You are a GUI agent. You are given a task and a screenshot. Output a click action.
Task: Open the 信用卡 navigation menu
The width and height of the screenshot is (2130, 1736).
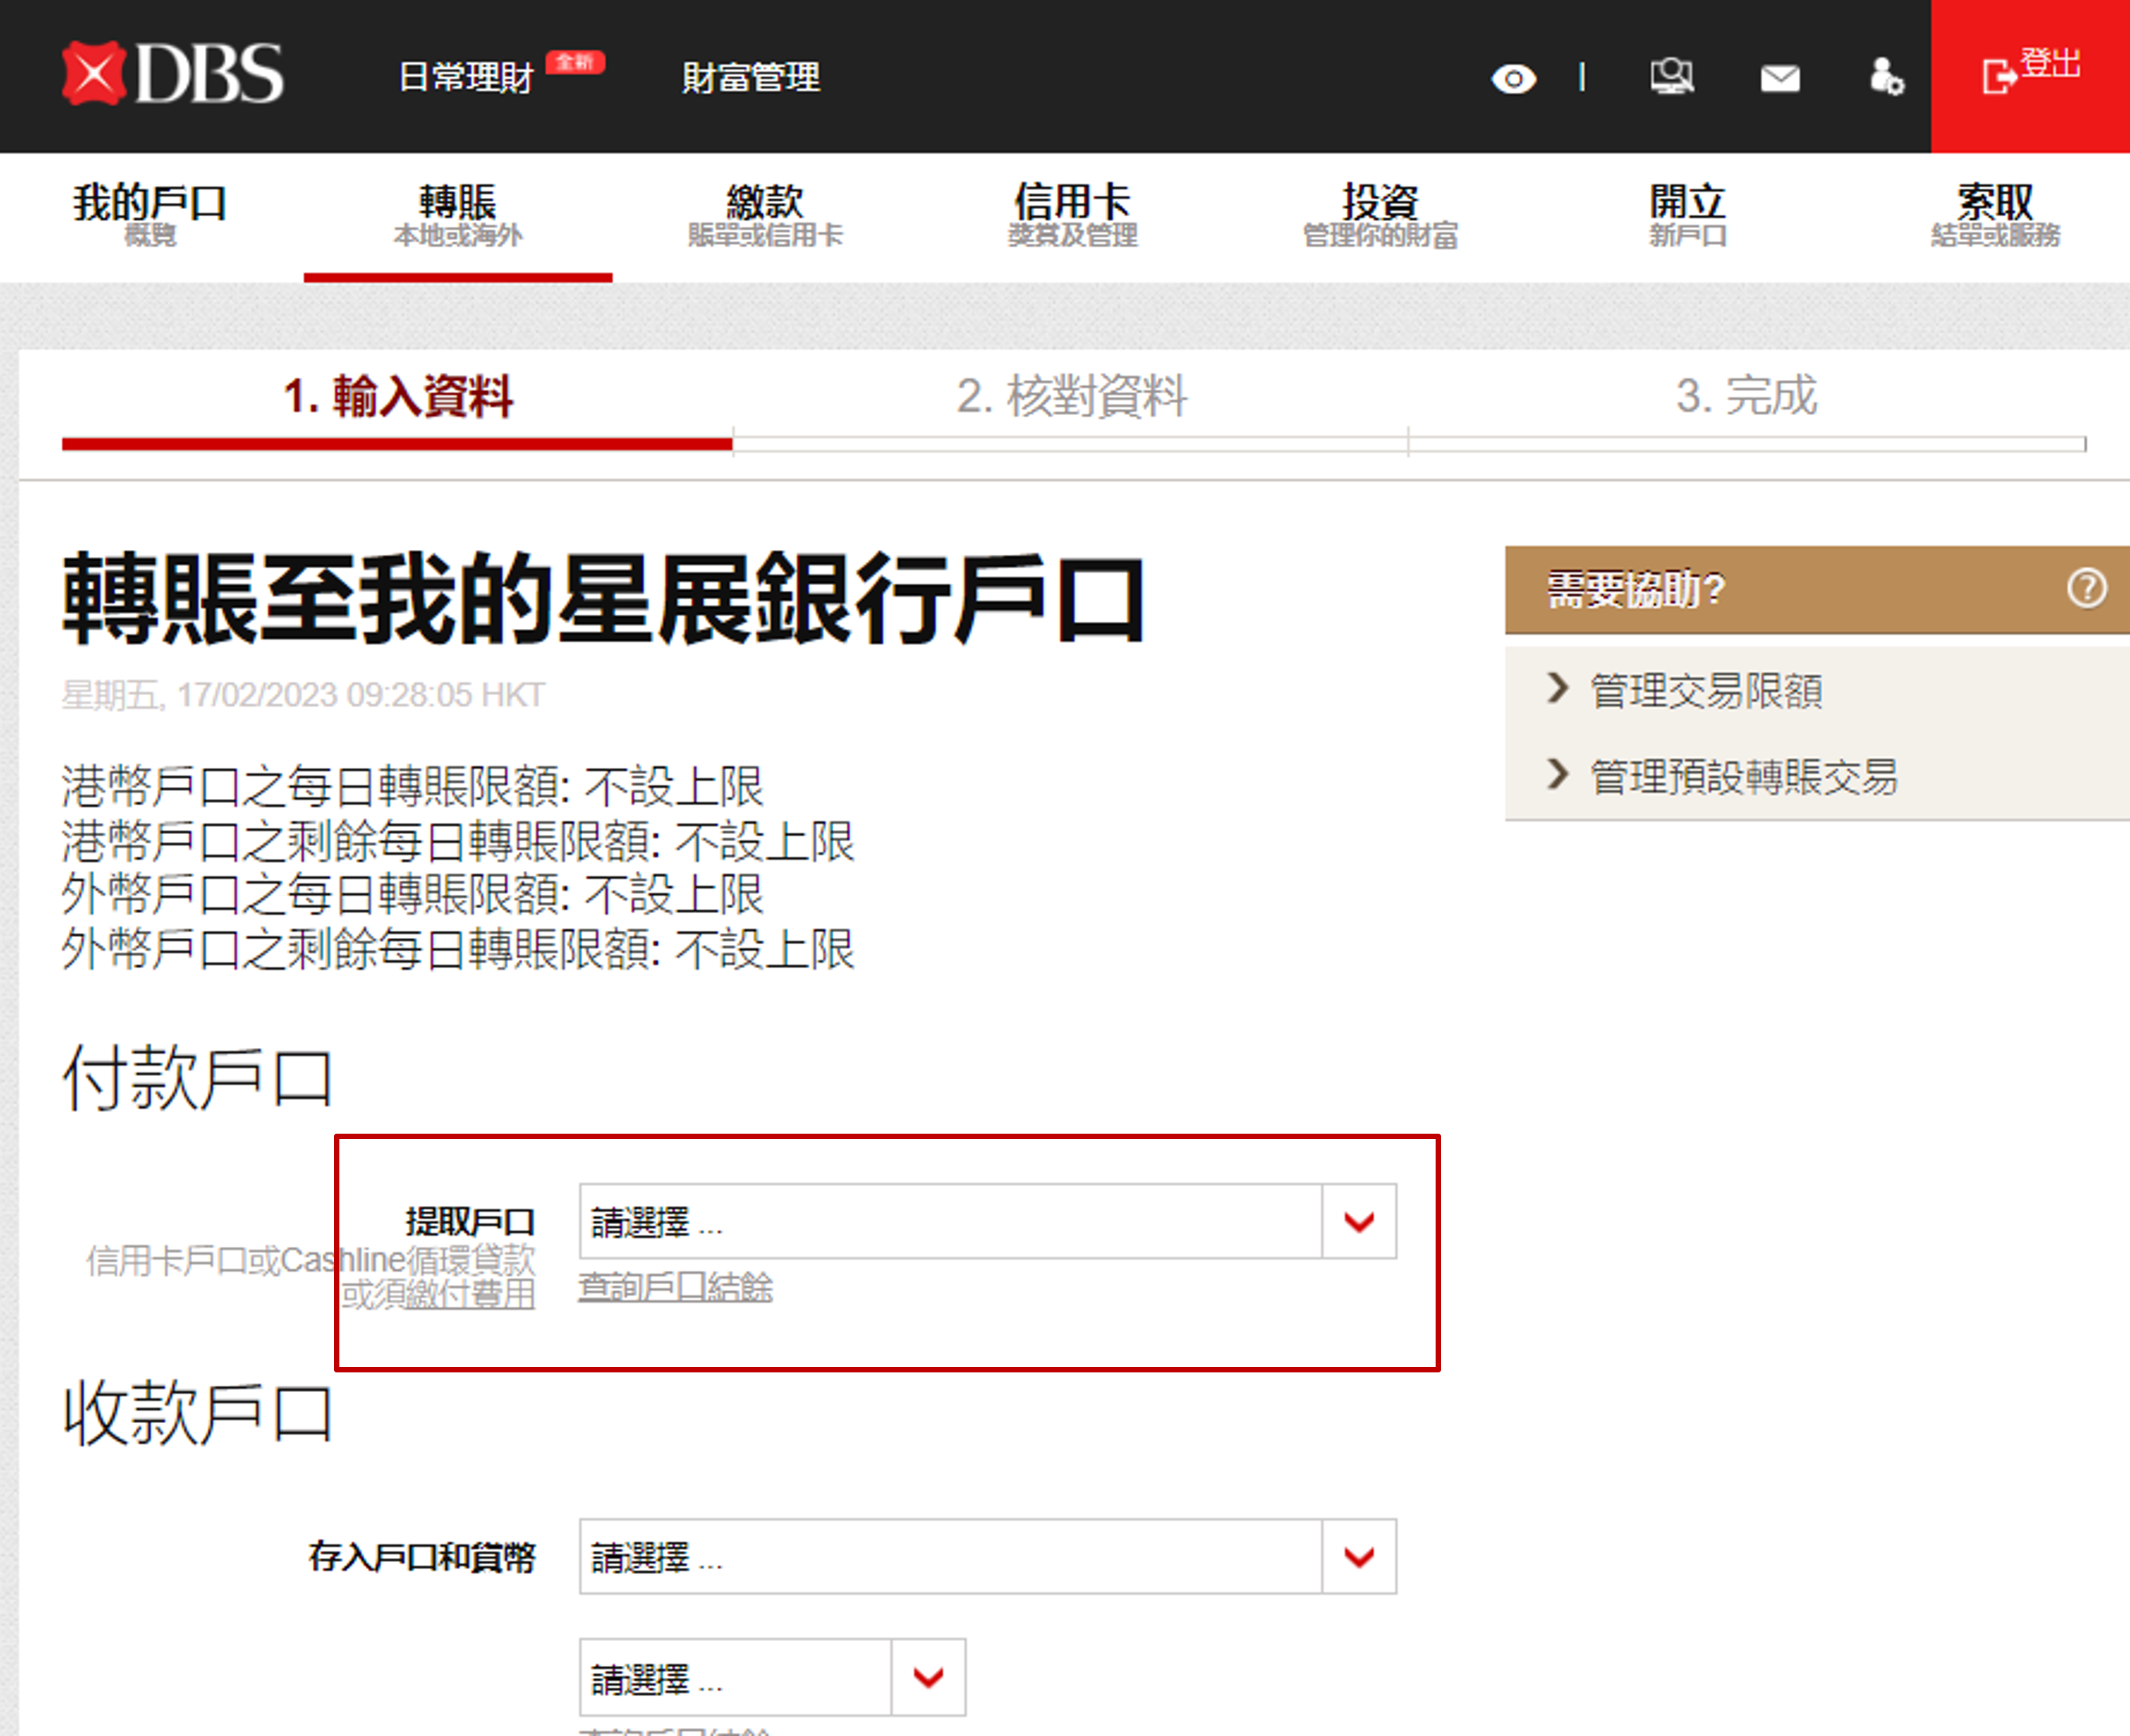coord(1072,214)
